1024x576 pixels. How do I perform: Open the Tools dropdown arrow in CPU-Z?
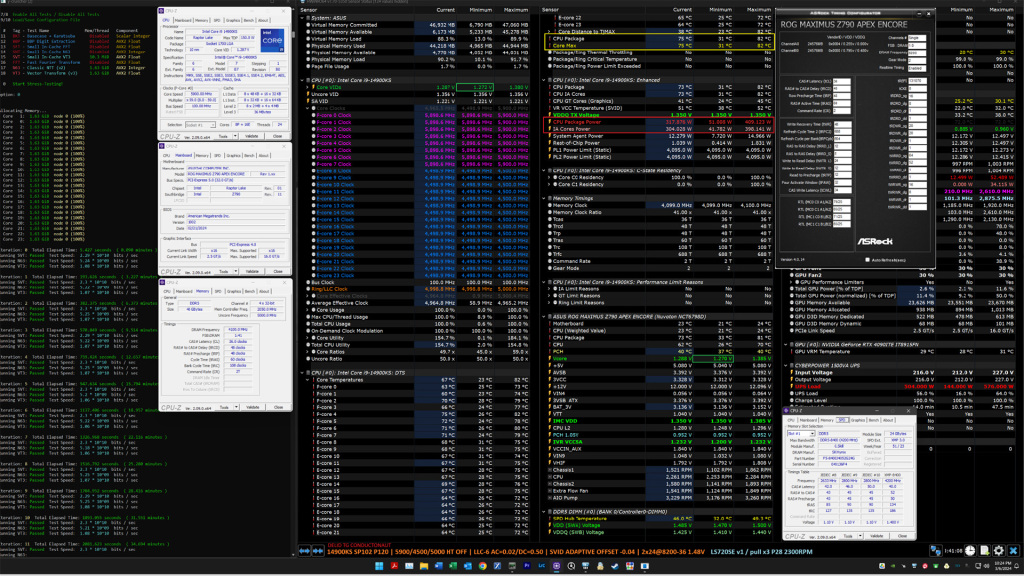[234, 136]
